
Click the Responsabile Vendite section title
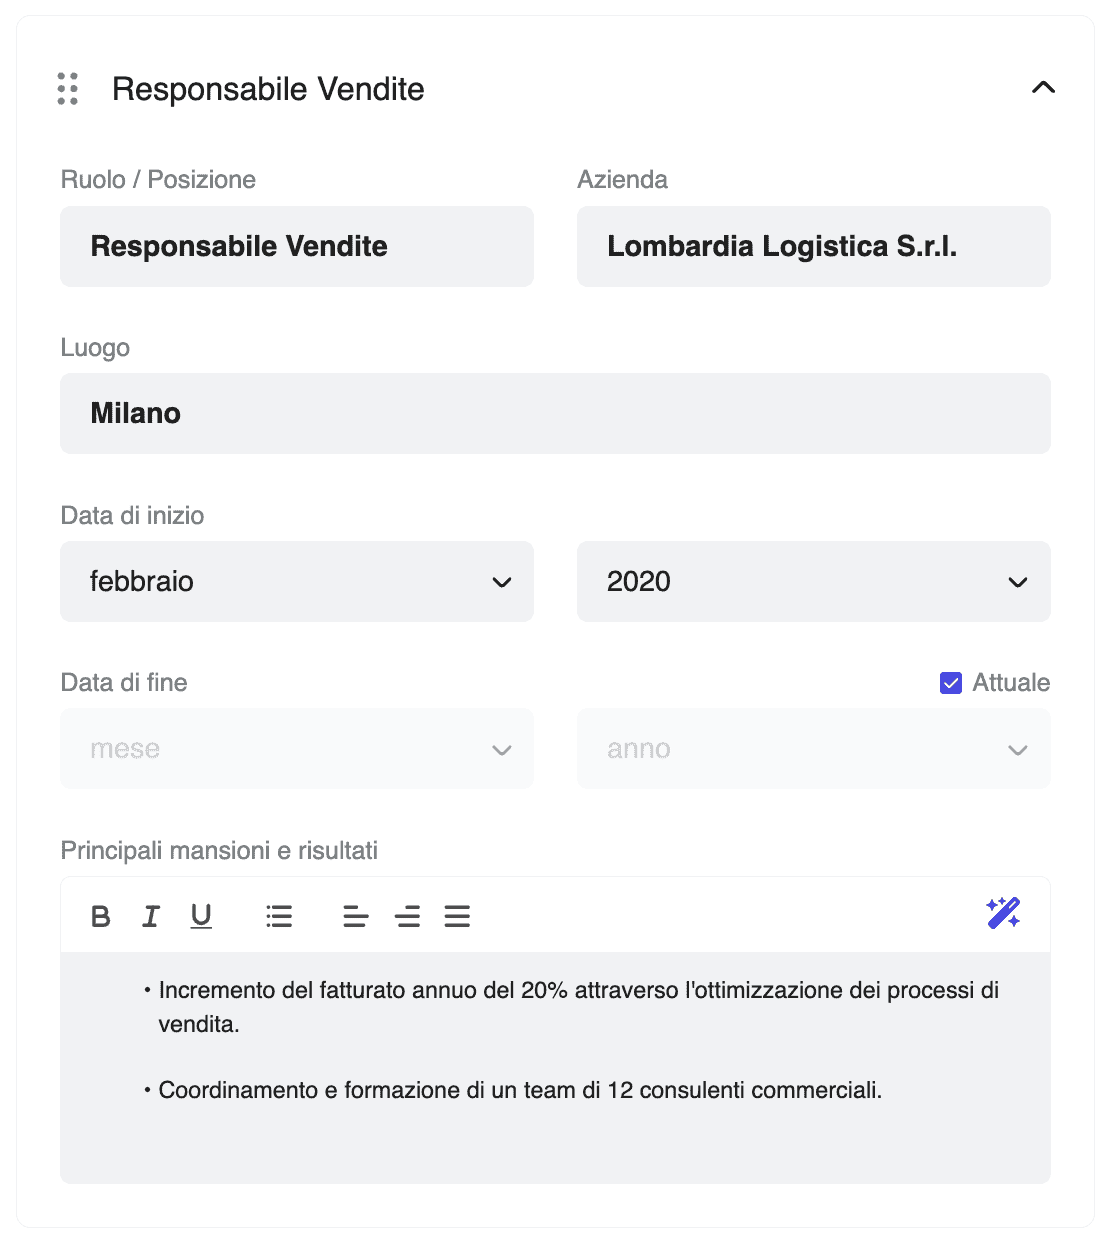(x=268, y=89)
